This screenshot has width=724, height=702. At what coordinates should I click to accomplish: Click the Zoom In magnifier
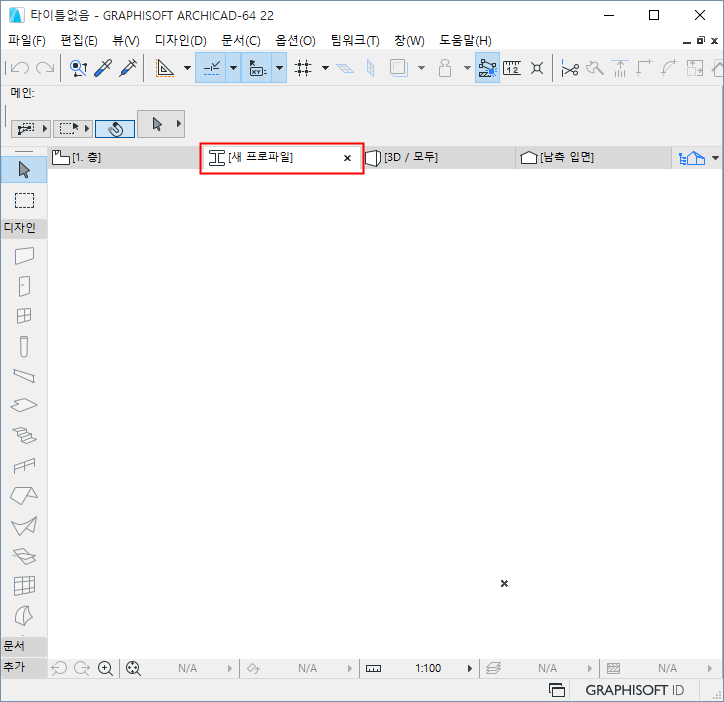point(105,668)
